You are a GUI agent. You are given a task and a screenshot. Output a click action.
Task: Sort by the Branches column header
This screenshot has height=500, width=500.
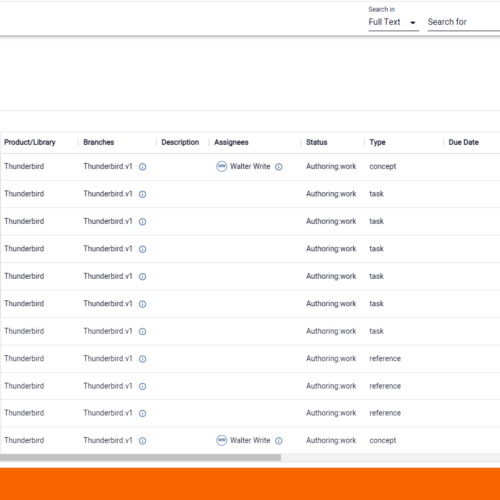click(x=99, y=142)
